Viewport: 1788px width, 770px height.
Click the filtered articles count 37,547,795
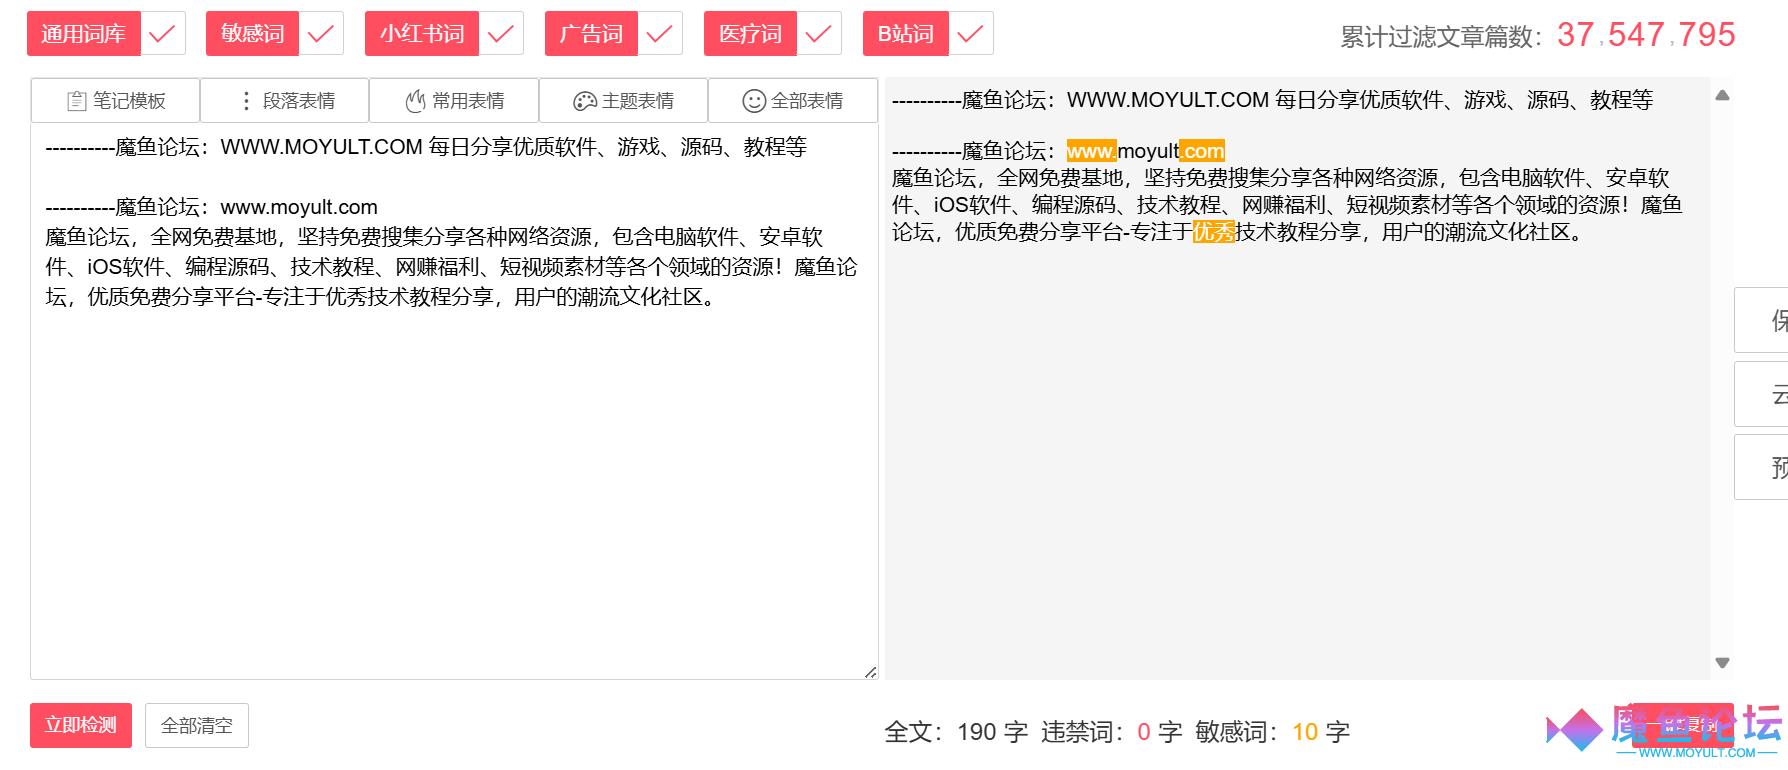pos(1646,35)
